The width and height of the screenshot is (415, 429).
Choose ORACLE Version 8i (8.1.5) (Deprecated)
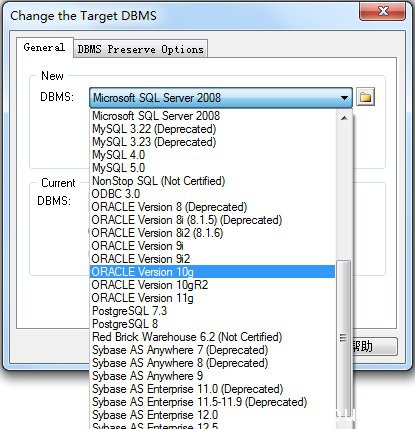[213, 220]
